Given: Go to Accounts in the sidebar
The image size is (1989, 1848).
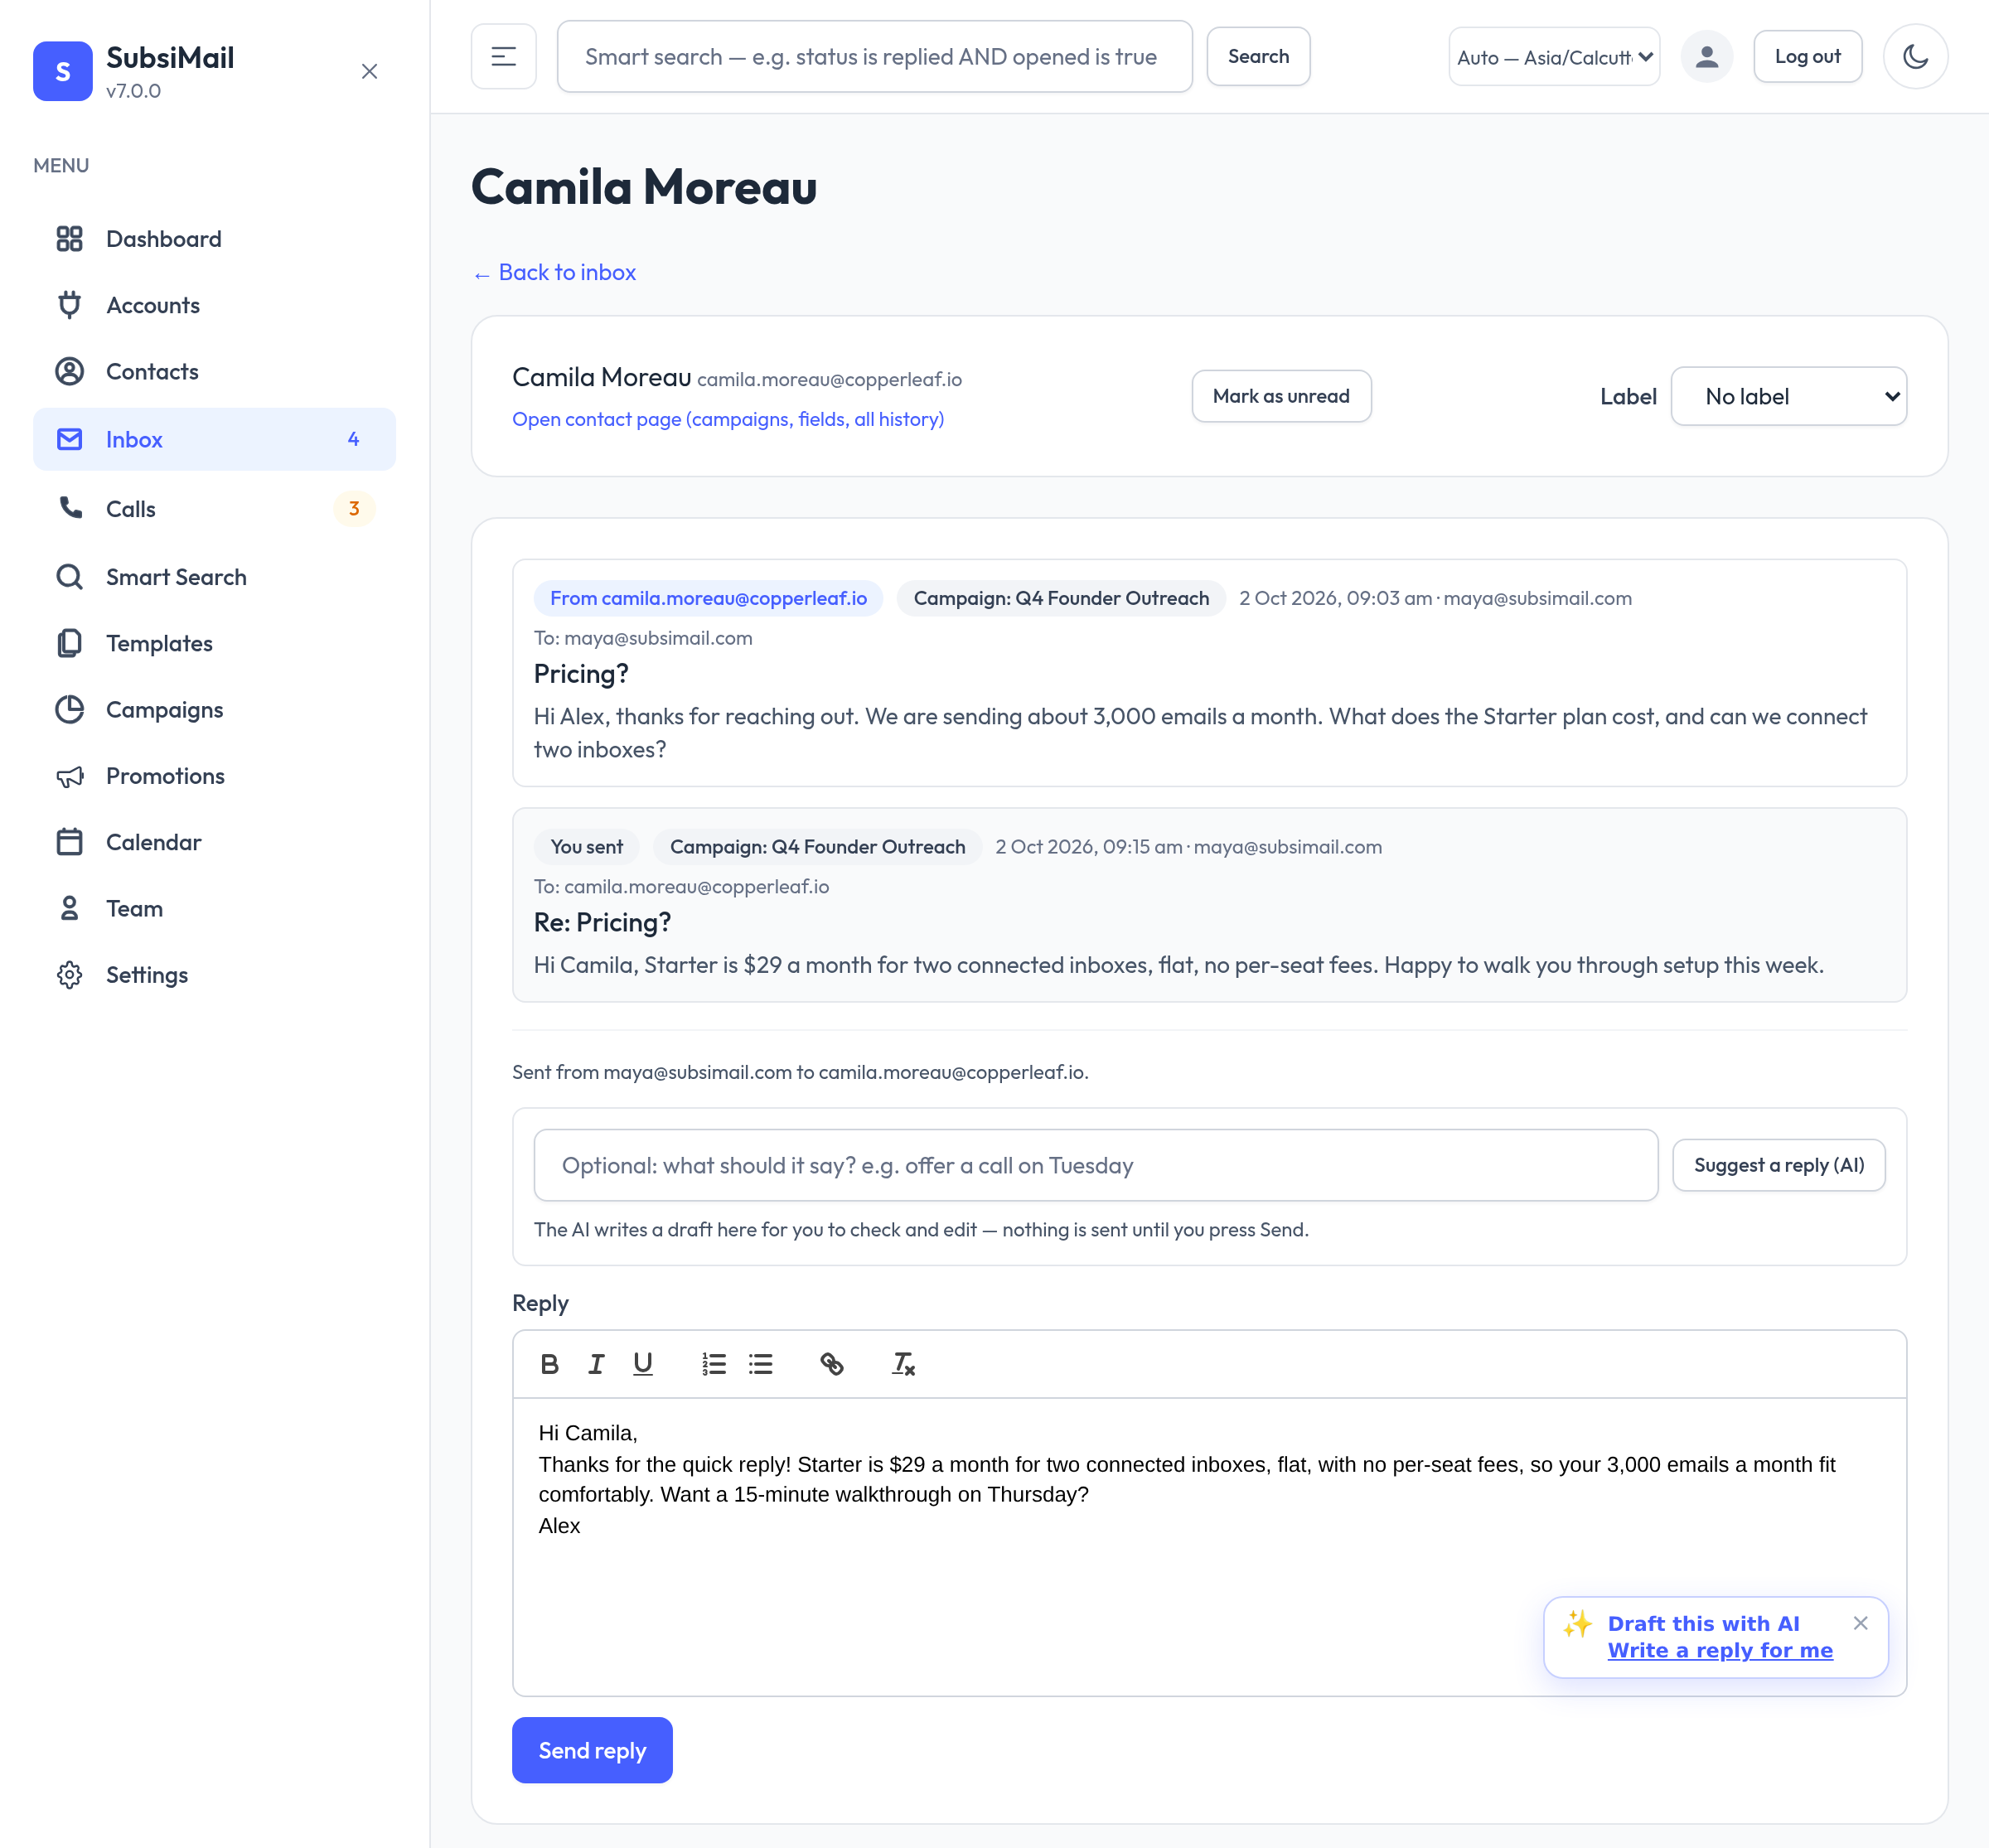Looking at the screenshot, I should [x=214, y=305].
